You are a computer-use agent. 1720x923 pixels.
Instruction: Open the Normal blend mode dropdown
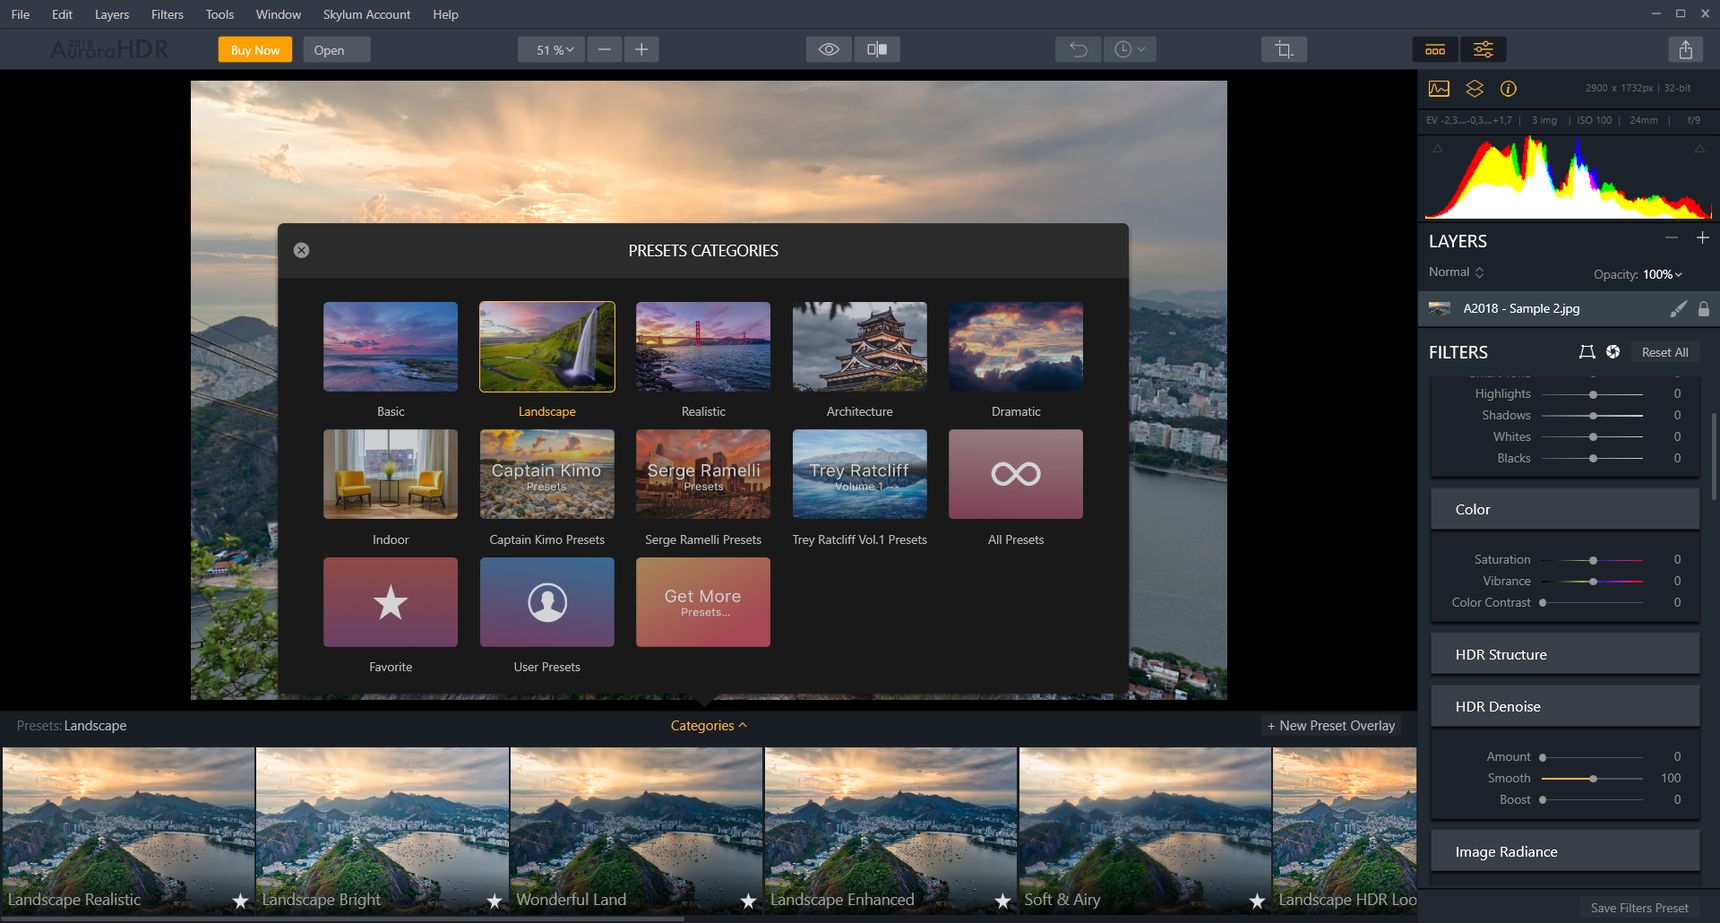(x=1456, y=272)
